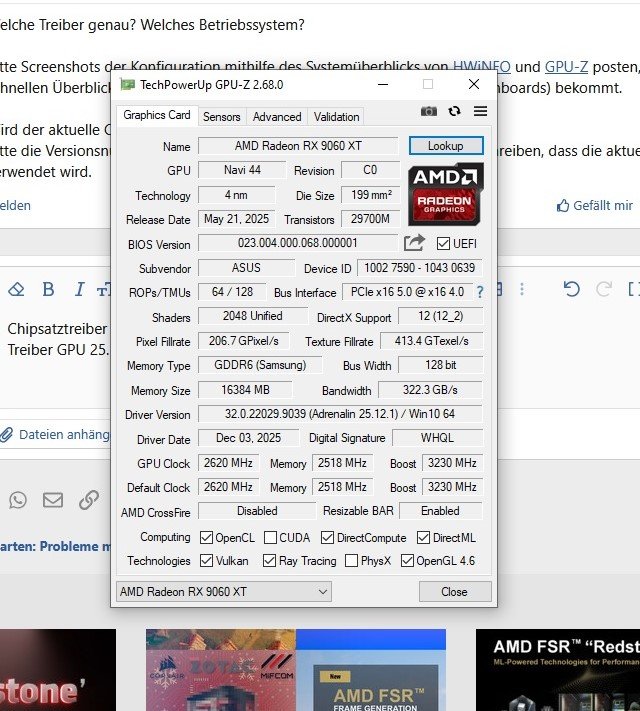Take a screenshot with GPU-Z camera icon
This screenshot has width=640, height=711.
pyautogui.click(x=429, y=111)
